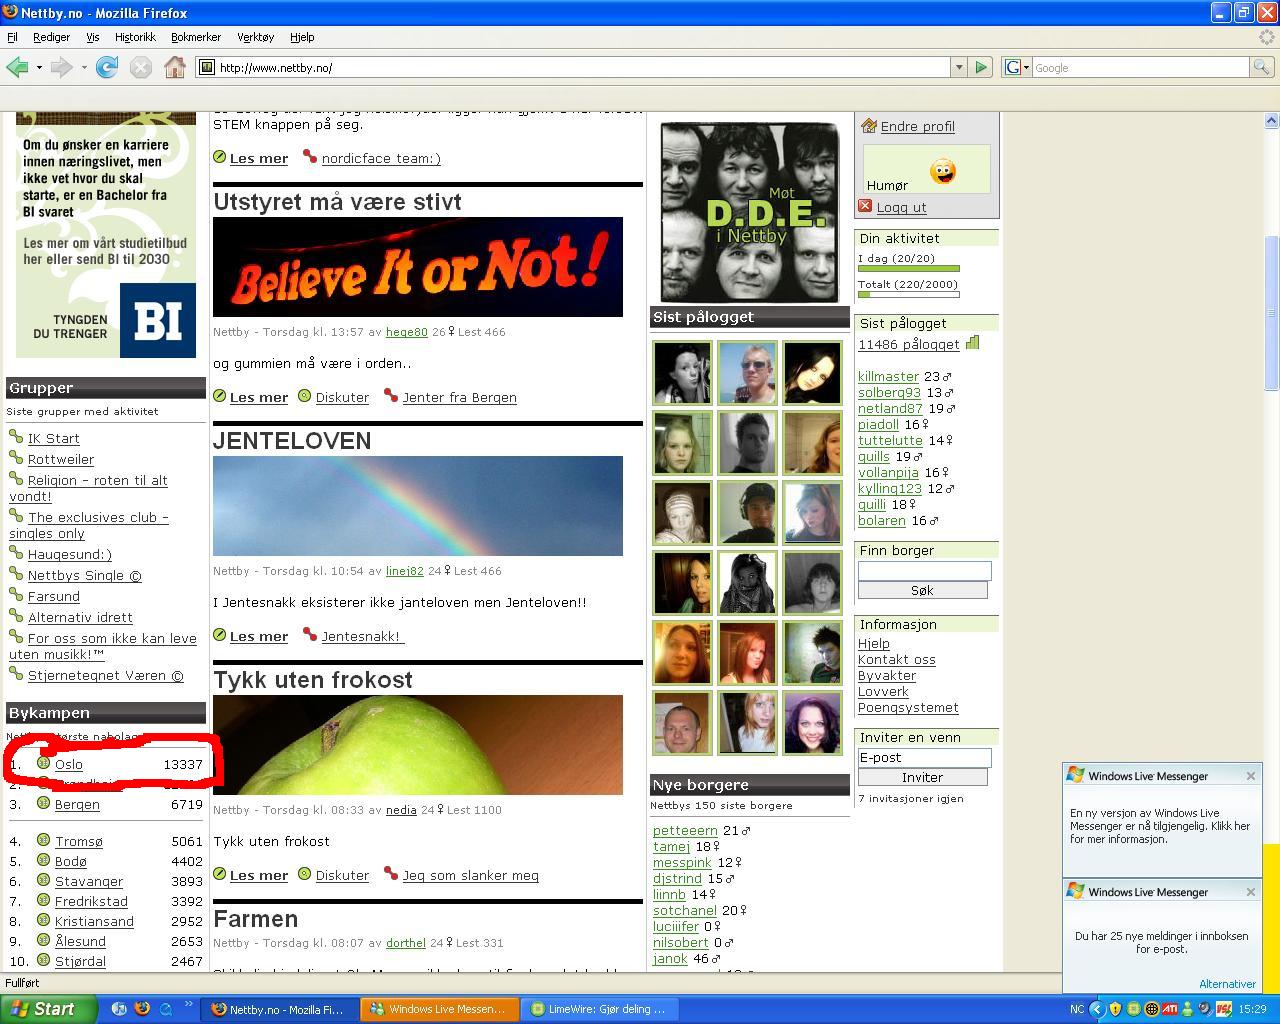This screenshot has width=1280, height=1024.
Task: Reload the page with Refresh icon
Action: (x=107, y=67)
